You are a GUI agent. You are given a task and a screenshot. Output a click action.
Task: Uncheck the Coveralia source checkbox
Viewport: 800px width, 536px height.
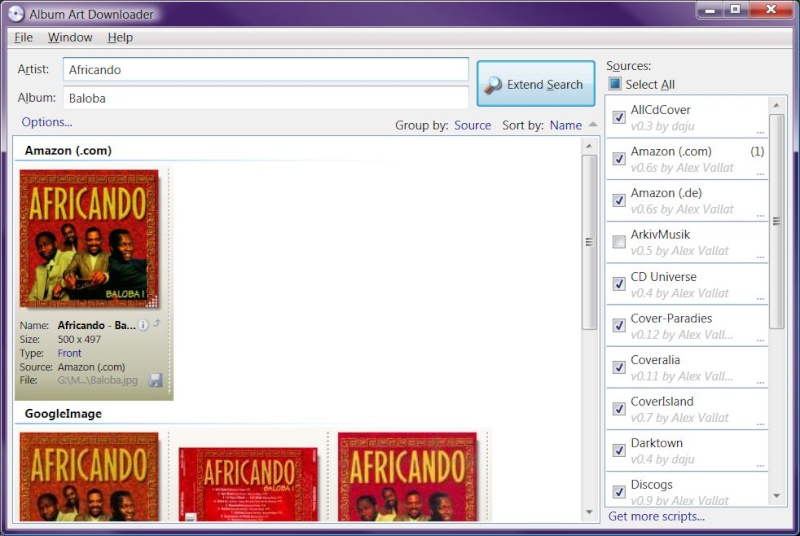coord(619,367)
